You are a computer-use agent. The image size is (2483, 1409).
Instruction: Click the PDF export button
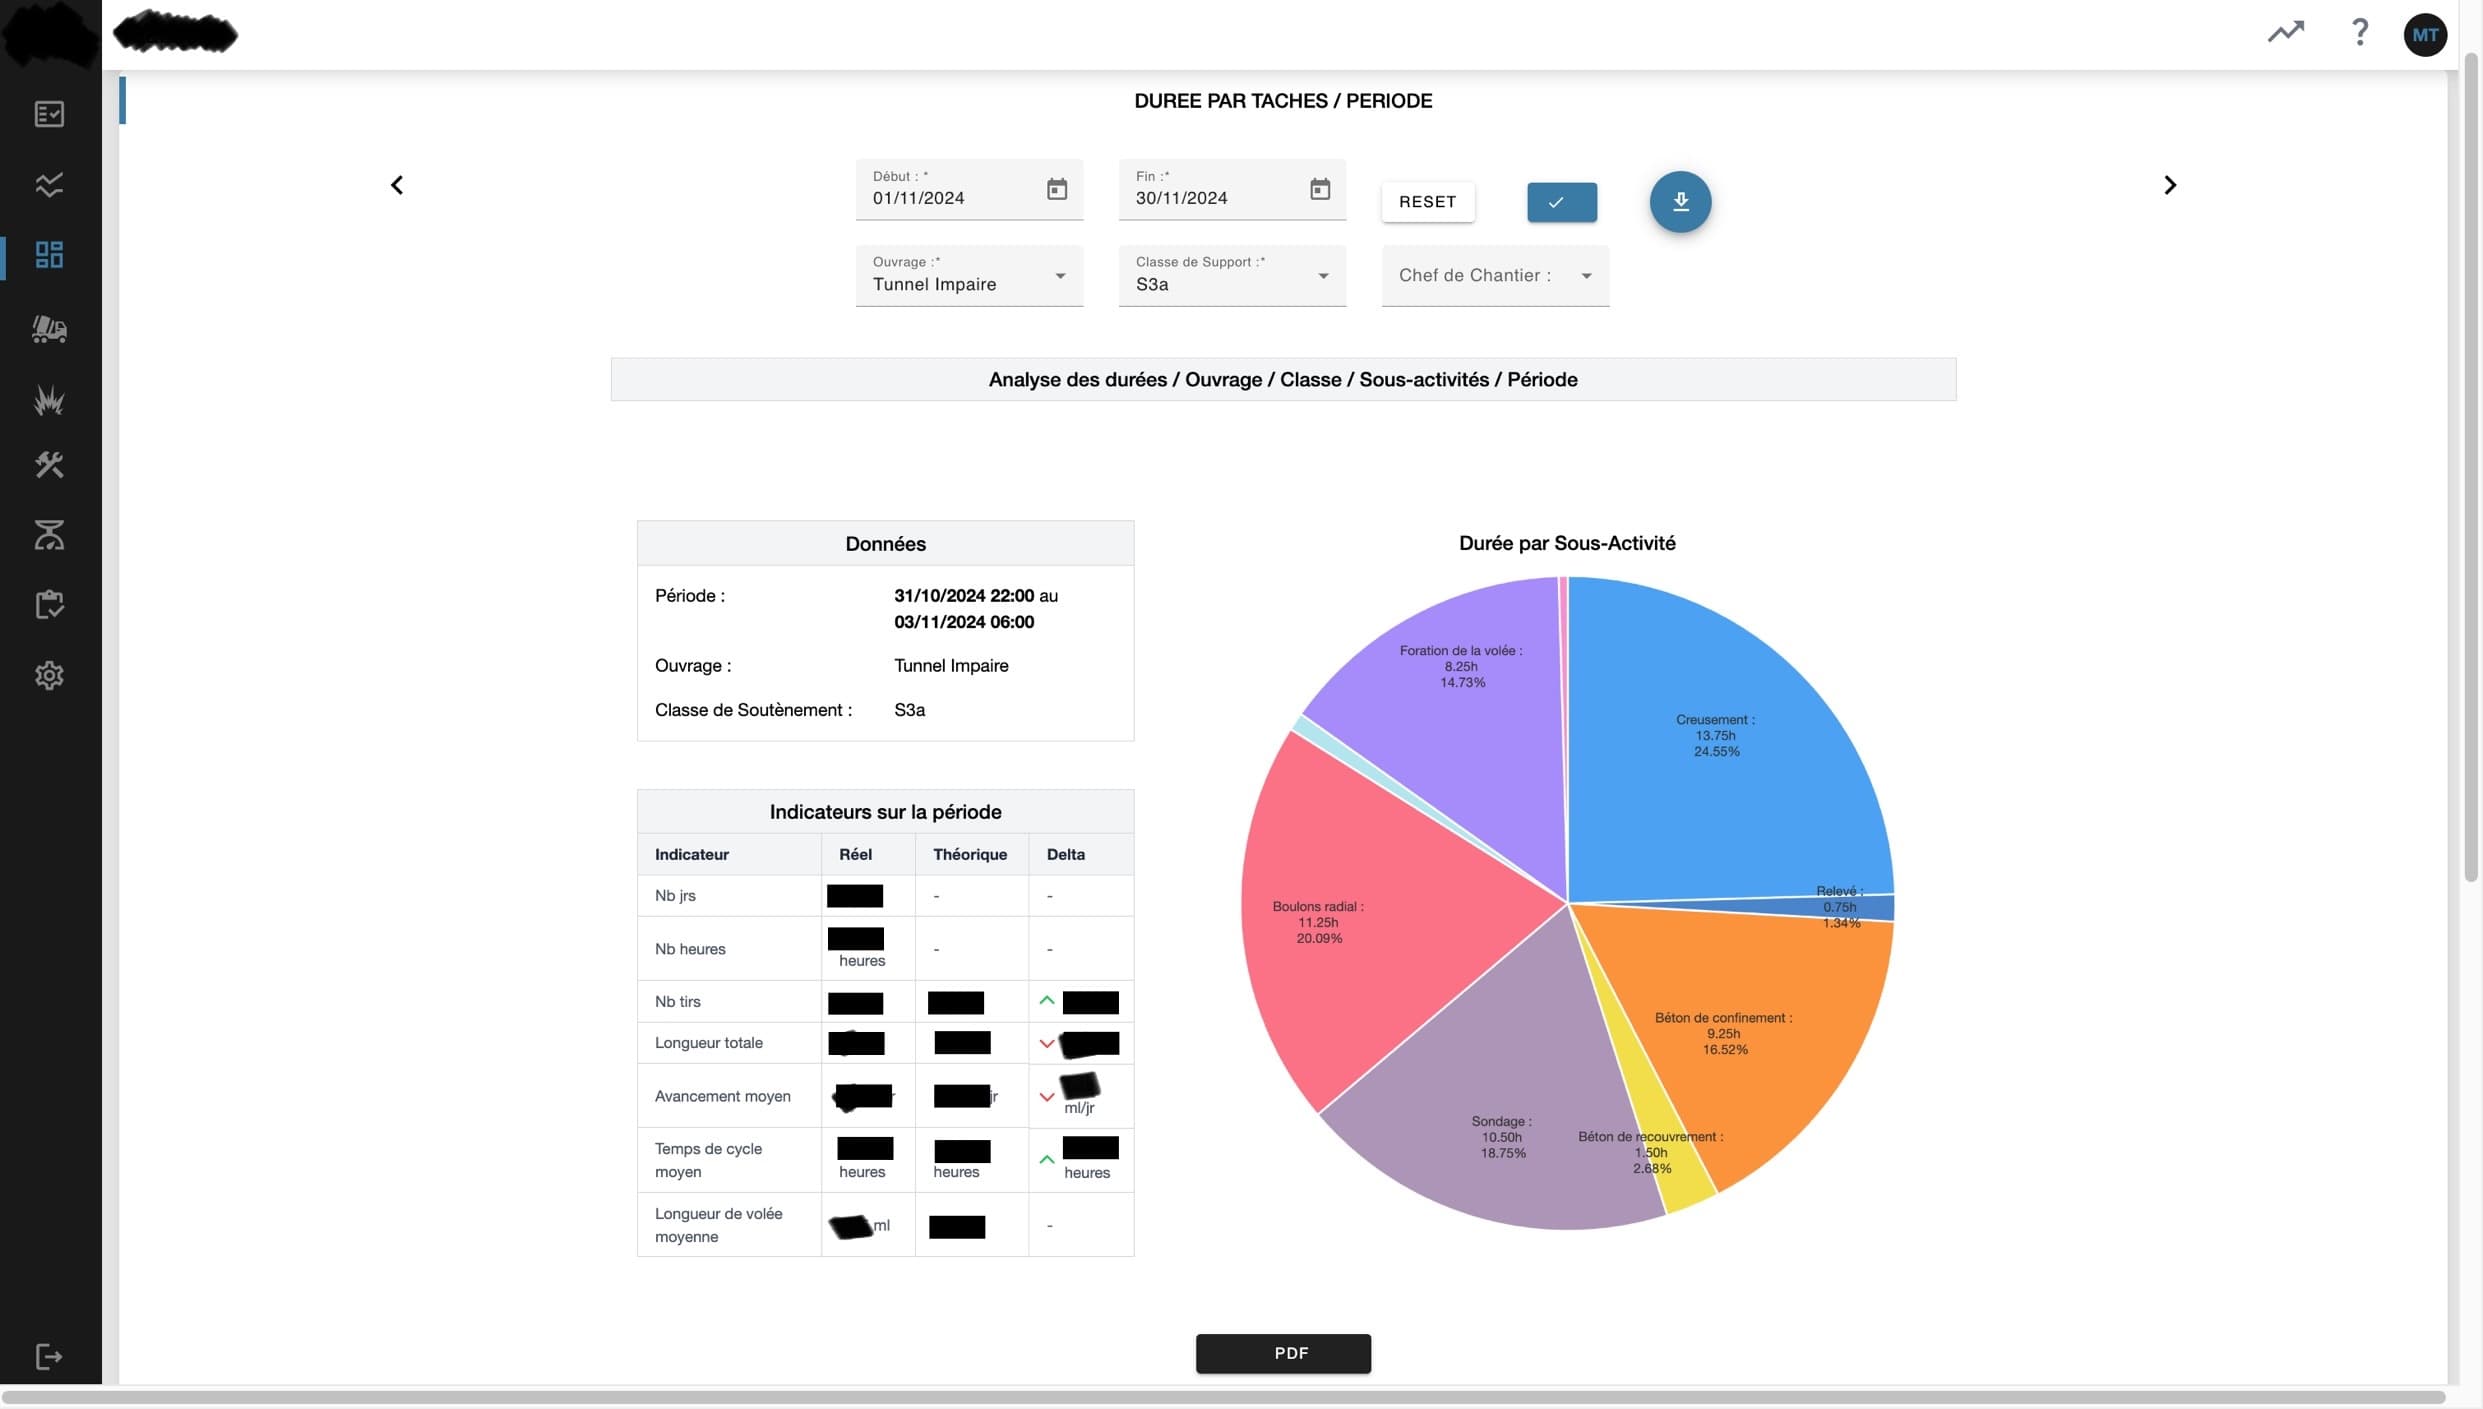click(1282, 1353)
